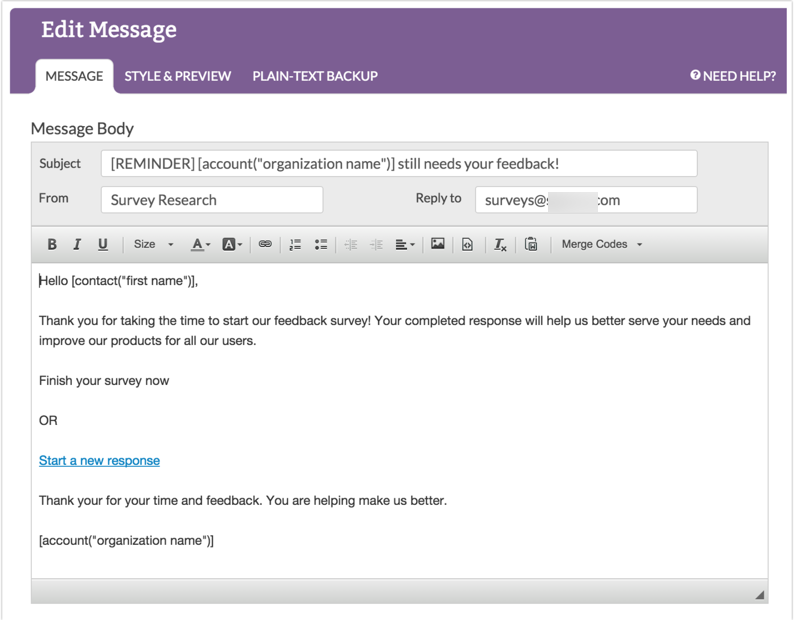
Task: Click the insert image icon
Action: point(438,244)
